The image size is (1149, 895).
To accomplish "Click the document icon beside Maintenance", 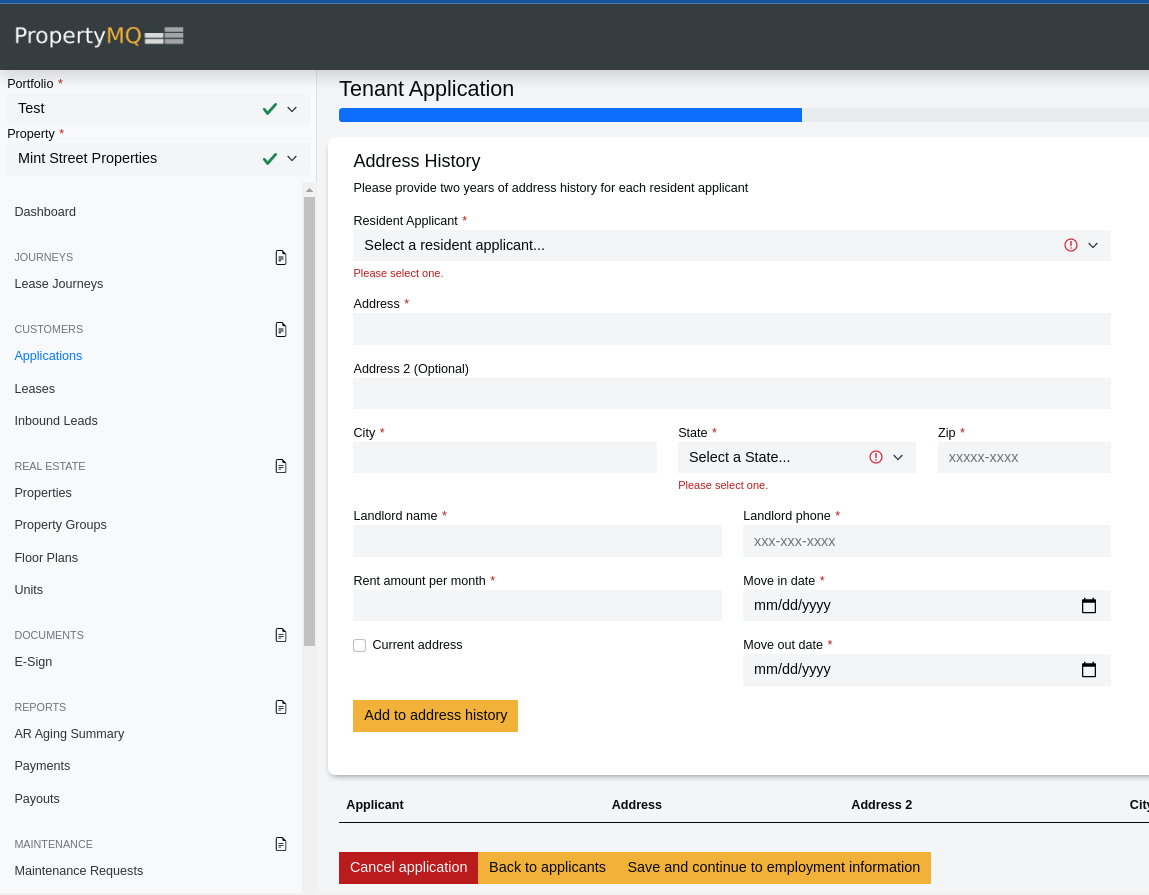I will 281,844.
